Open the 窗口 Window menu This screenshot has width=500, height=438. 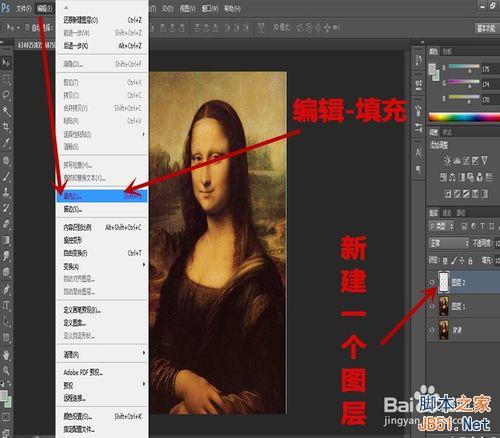coord(209,8)
